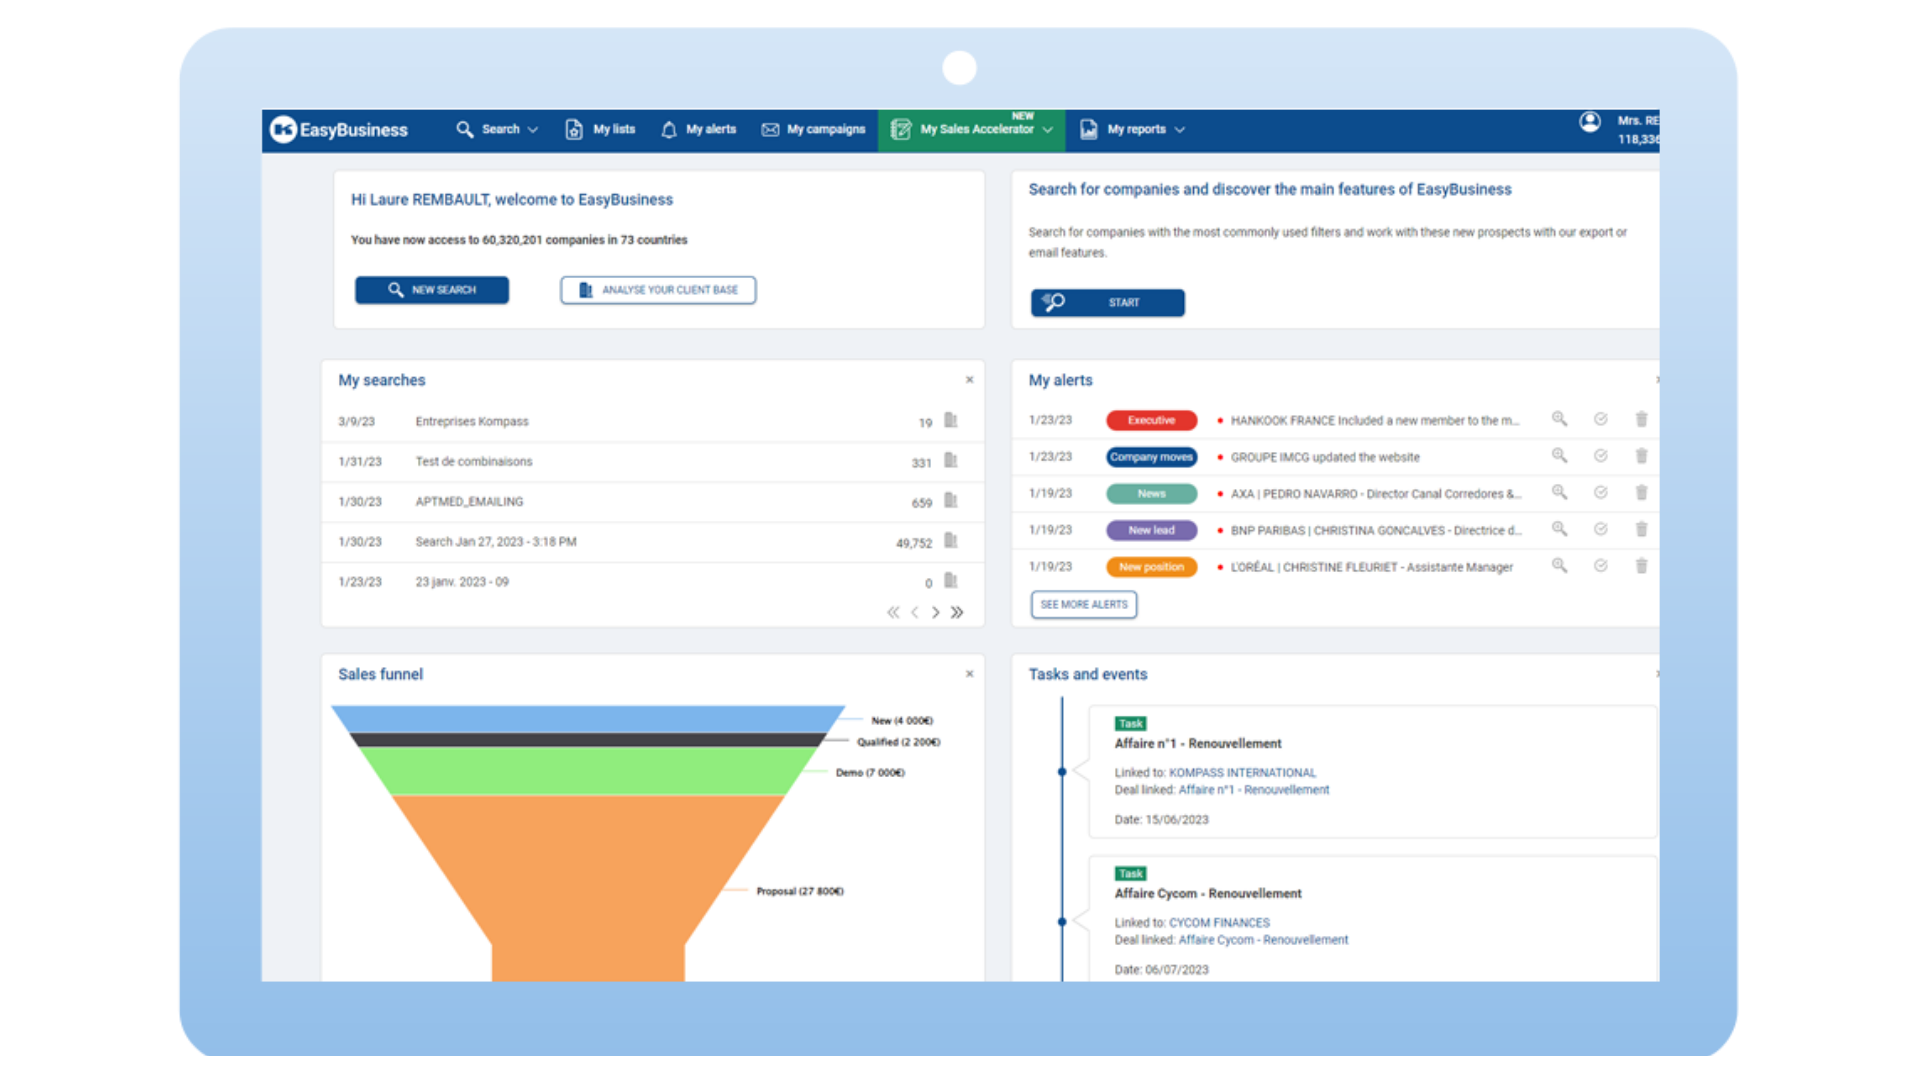Click list icon for 23 janv. 2023 search
The image size is (1920, 1080).
click(951, 581)
